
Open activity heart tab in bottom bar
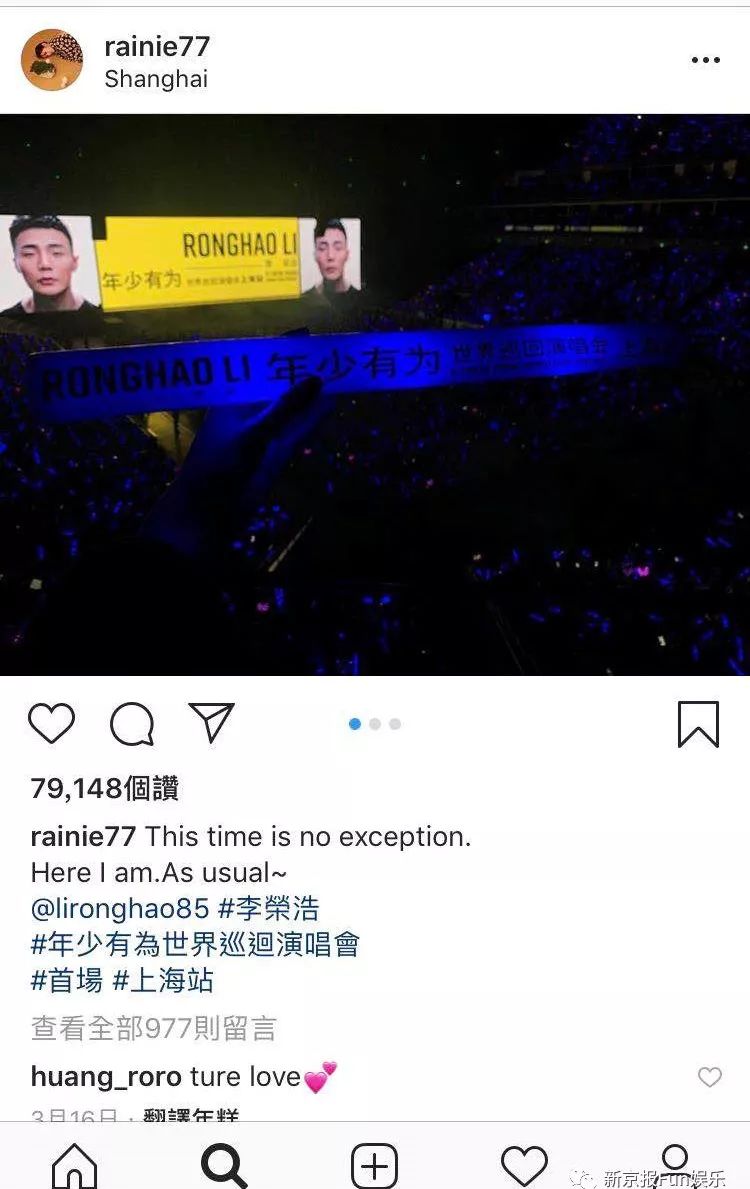524,1165
